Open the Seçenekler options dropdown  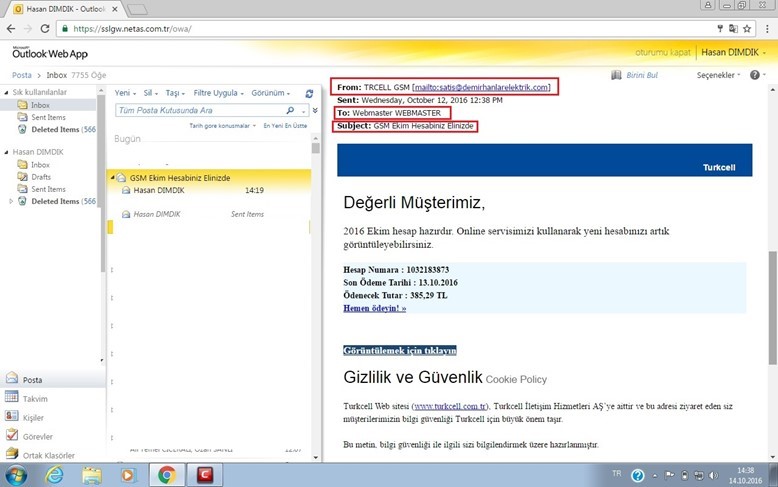pos(718,75)
